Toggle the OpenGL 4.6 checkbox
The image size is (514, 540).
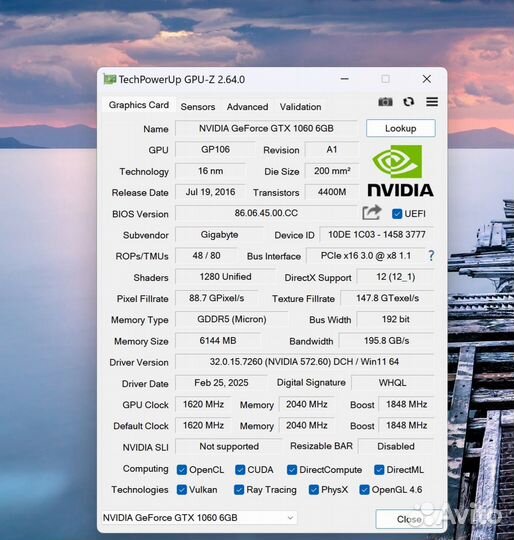pos(364,490)
